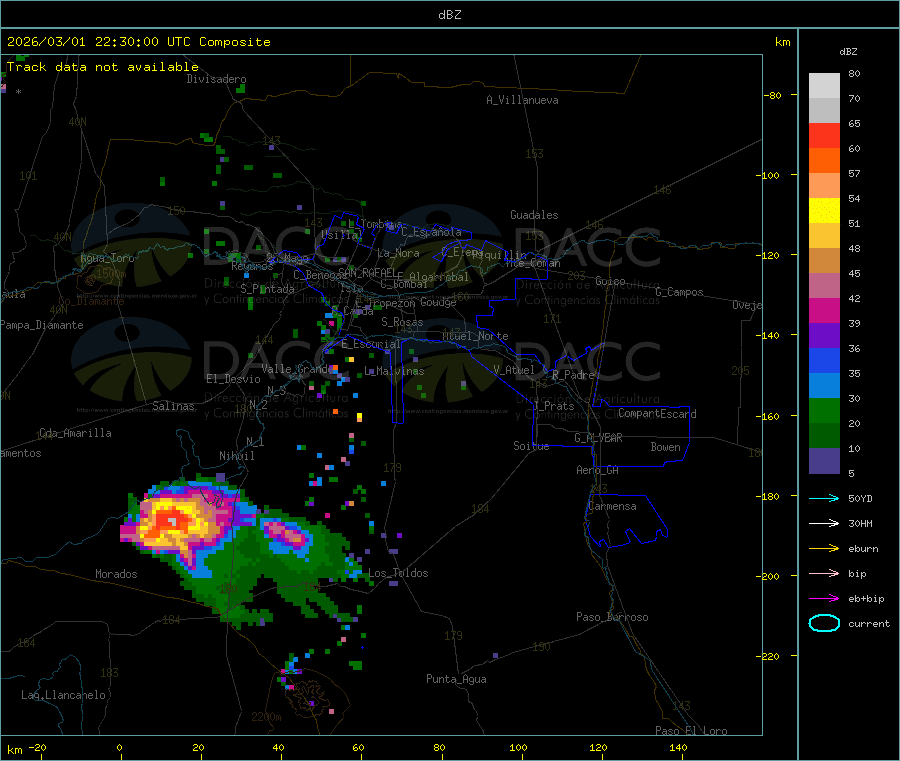Pick the red band in the dBZ scale

[x=824, y=135]
